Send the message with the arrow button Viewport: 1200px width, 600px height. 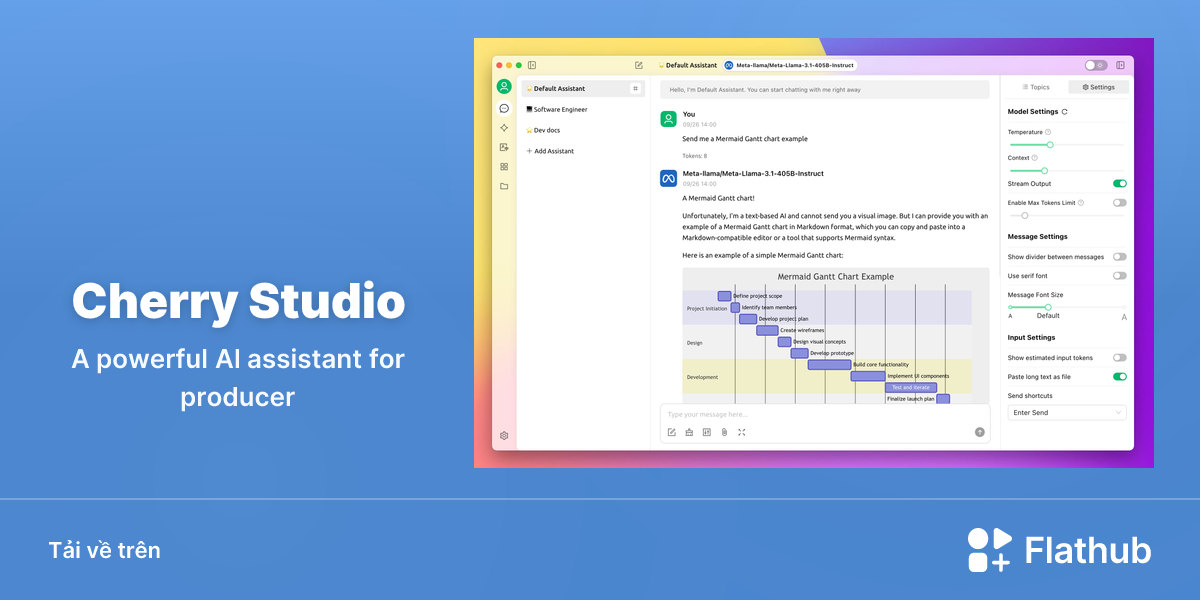point(980,432)
